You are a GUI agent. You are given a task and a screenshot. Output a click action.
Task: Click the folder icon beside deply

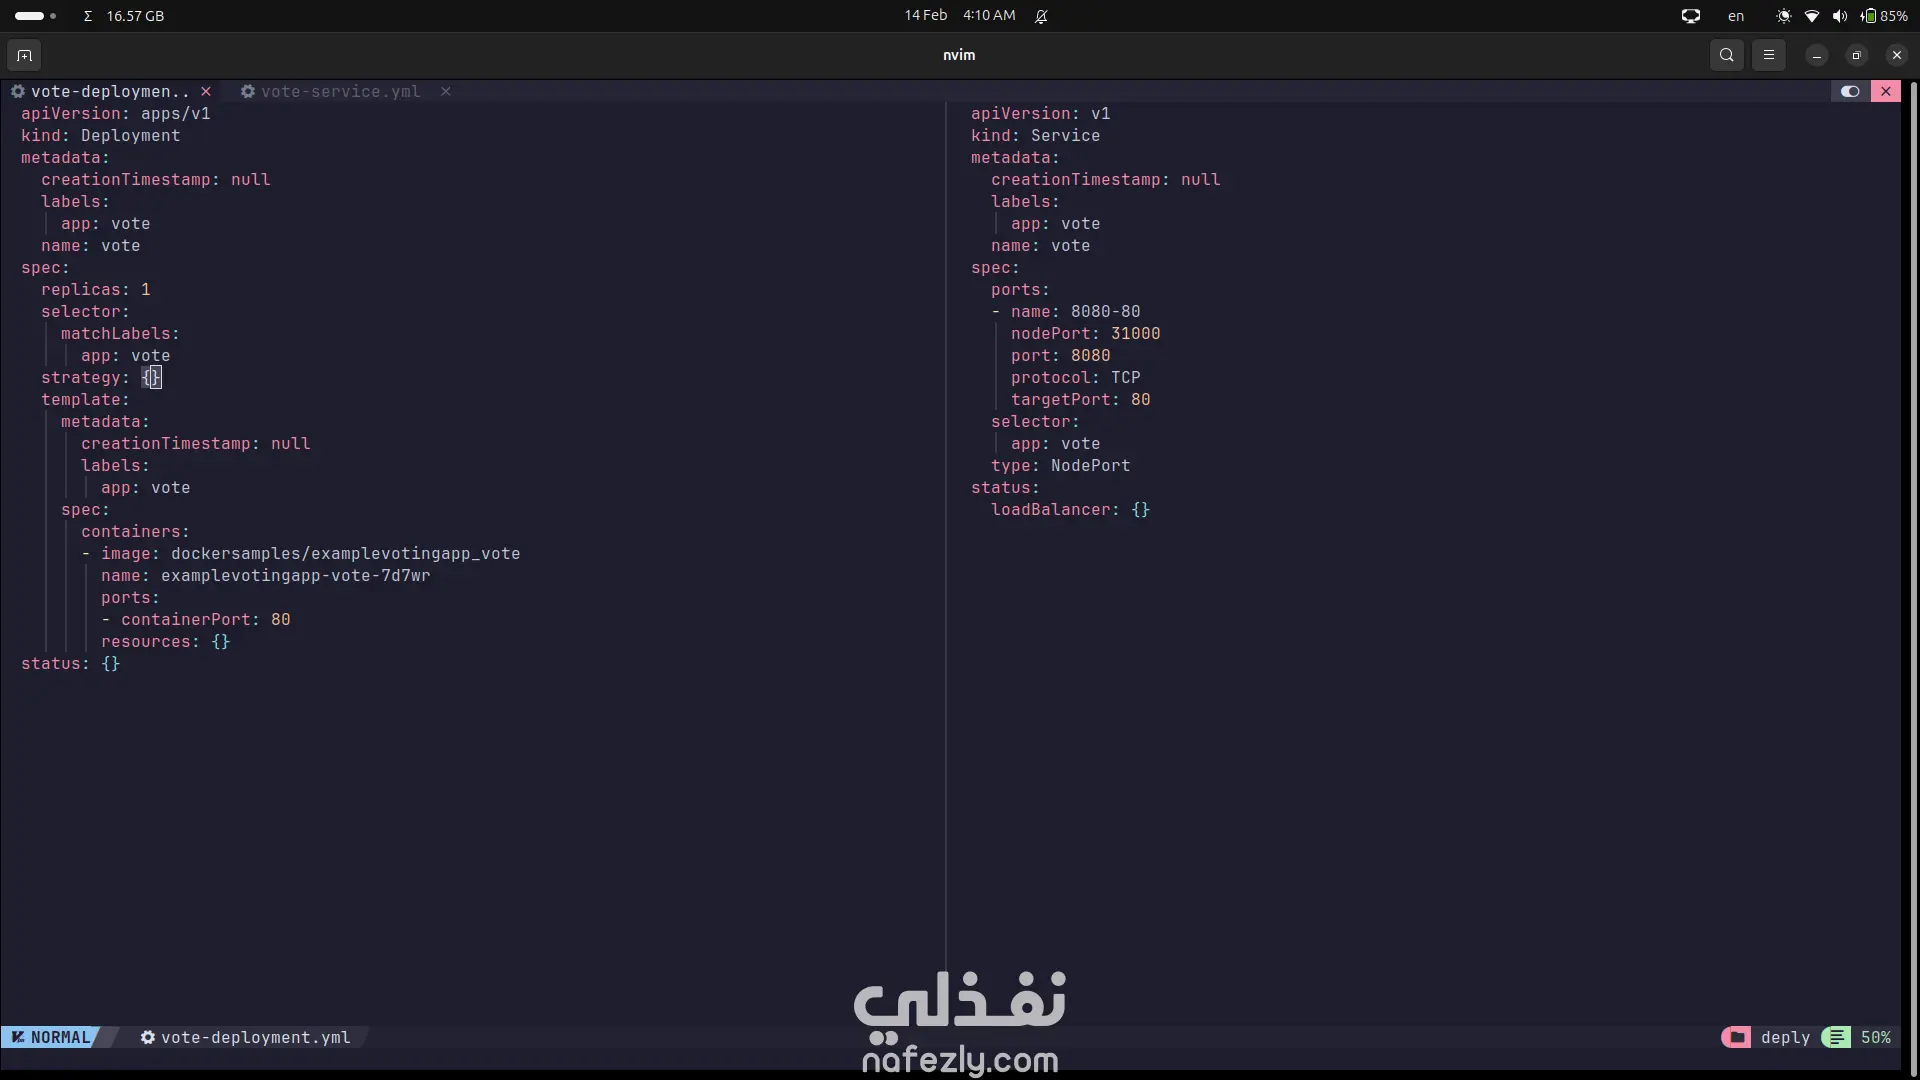pyautogui.click(x=1736, y=1037)
